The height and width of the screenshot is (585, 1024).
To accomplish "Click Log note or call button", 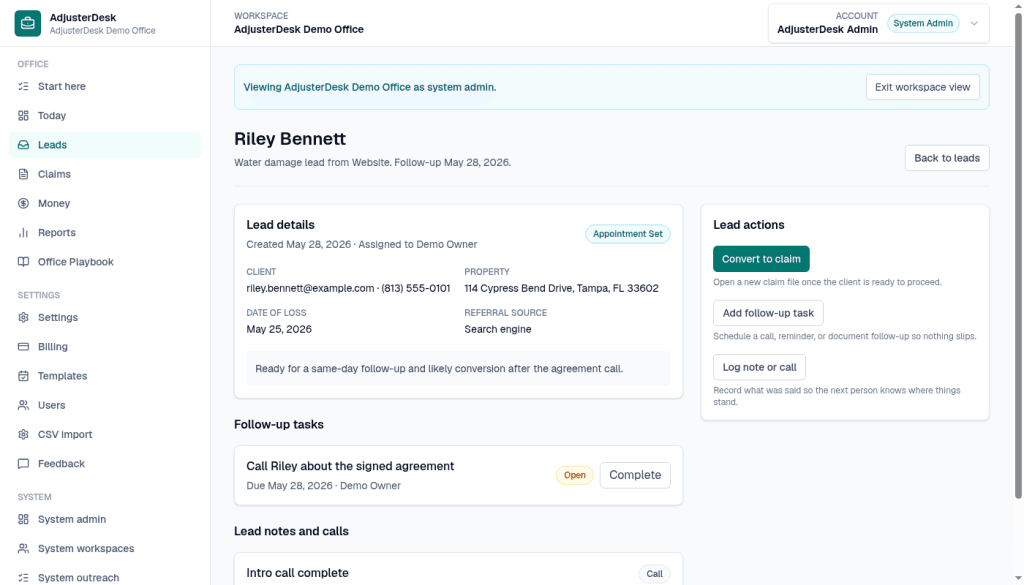I will click(x=759, y=367).
